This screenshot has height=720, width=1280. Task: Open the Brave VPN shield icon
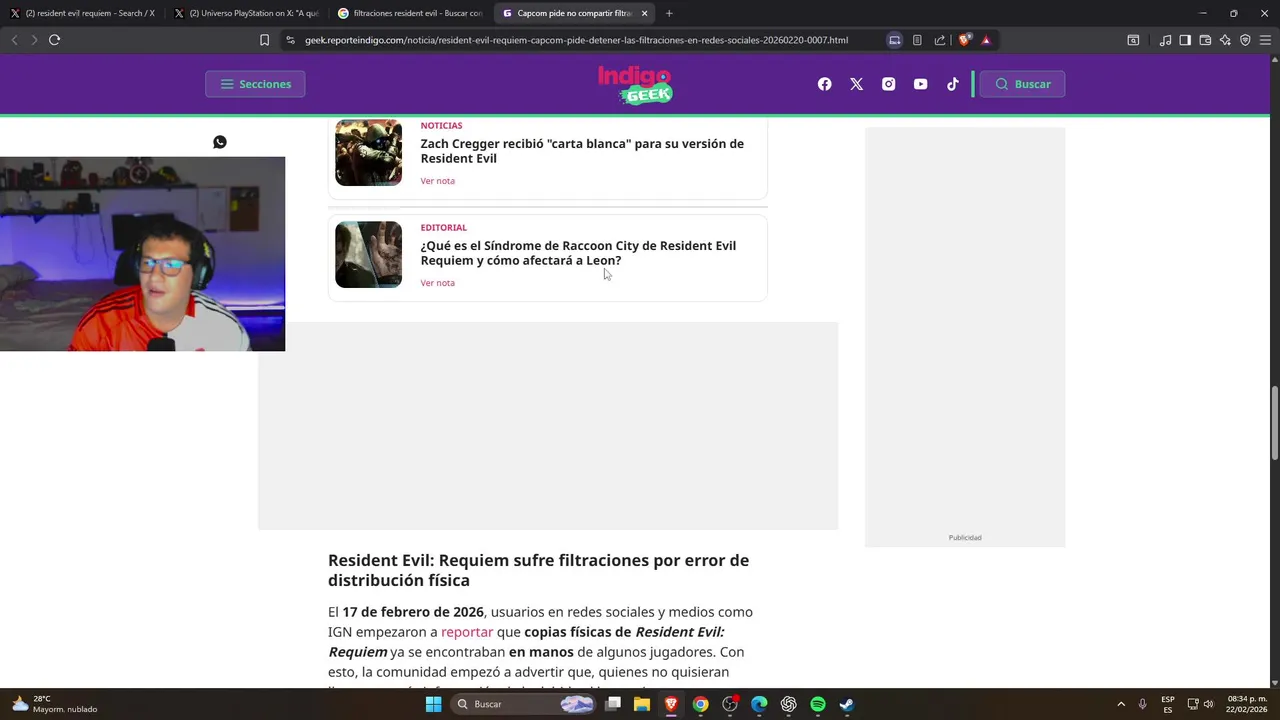click(1245, 40)
